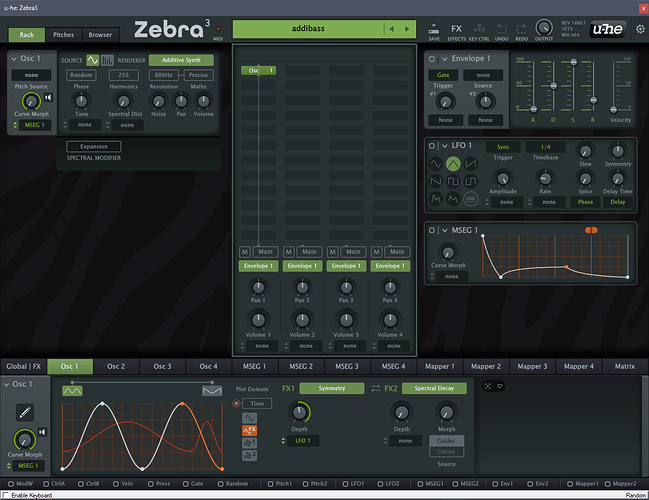Screen dimensions: 649x500
Task: Select next preset arrow
Action: [x=407, y=29]
